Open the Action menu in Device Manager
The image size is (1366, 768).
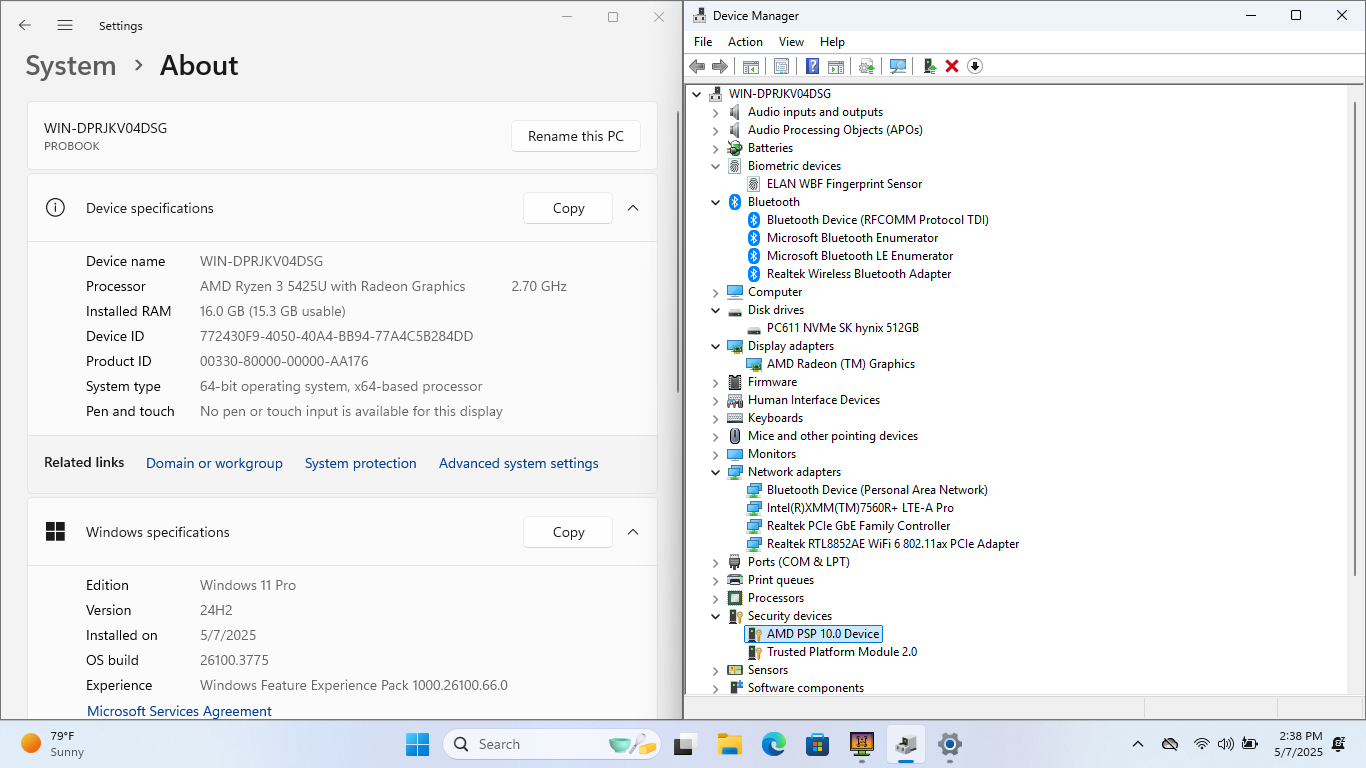point(745,42)
